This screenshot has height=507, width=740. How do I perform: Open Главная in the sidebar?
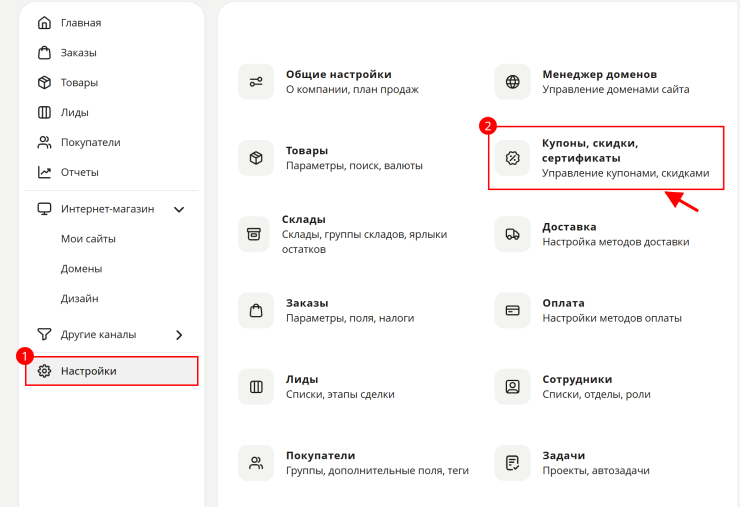81,23
